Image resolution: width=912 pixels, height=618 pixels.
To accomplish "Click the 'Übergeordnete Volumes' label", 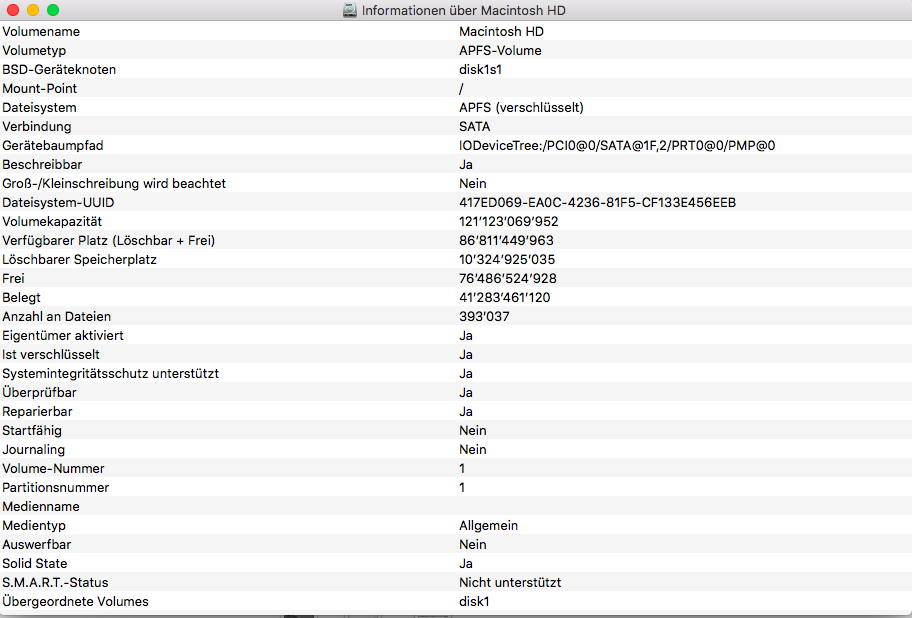I will (76, 601).
